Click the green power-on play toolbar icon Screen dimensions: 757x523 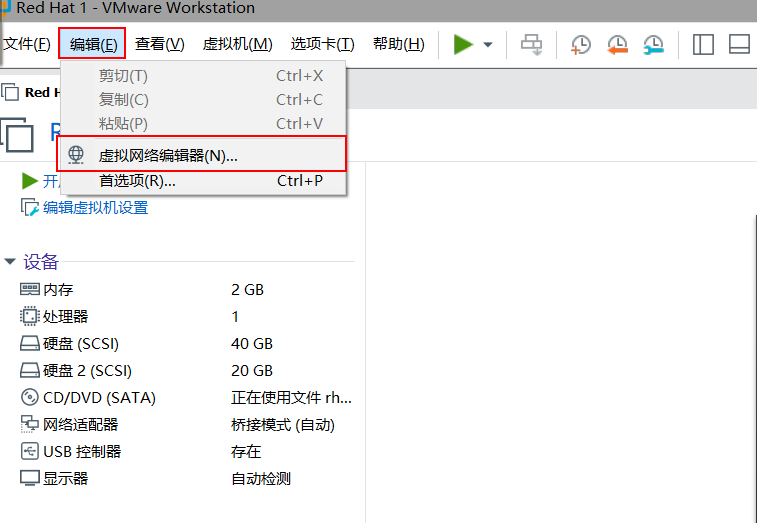coord(463,44)
